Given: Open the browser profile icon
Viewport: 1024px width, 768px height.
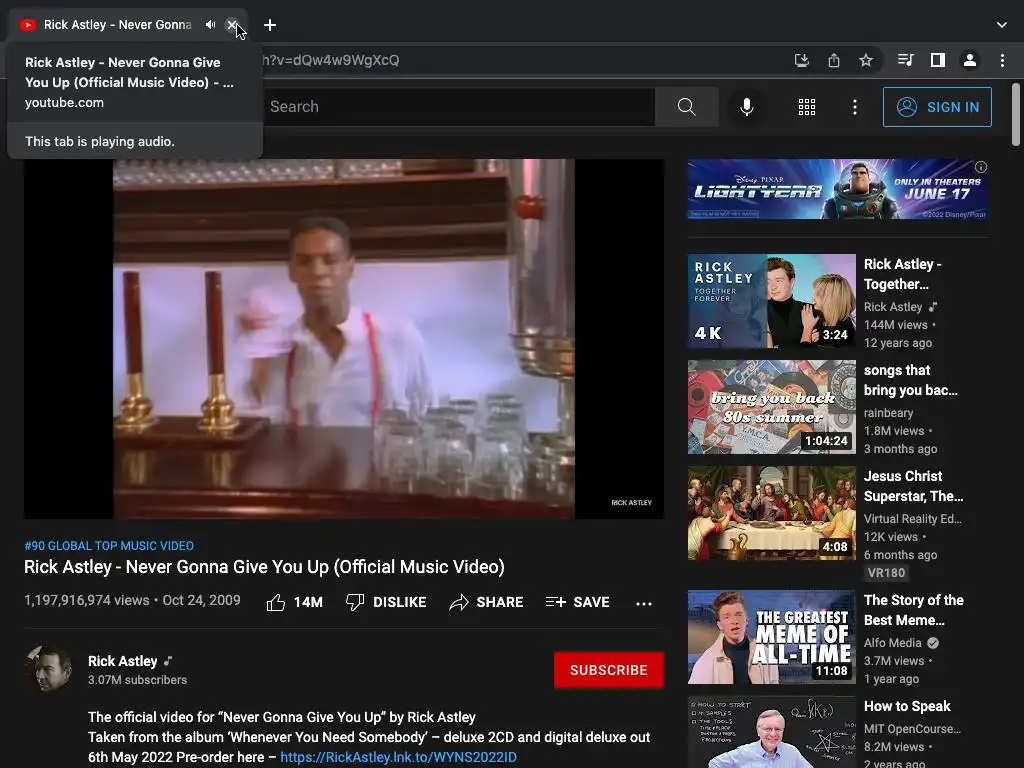Looking at the screenshot, I should [x=970, y=60].
